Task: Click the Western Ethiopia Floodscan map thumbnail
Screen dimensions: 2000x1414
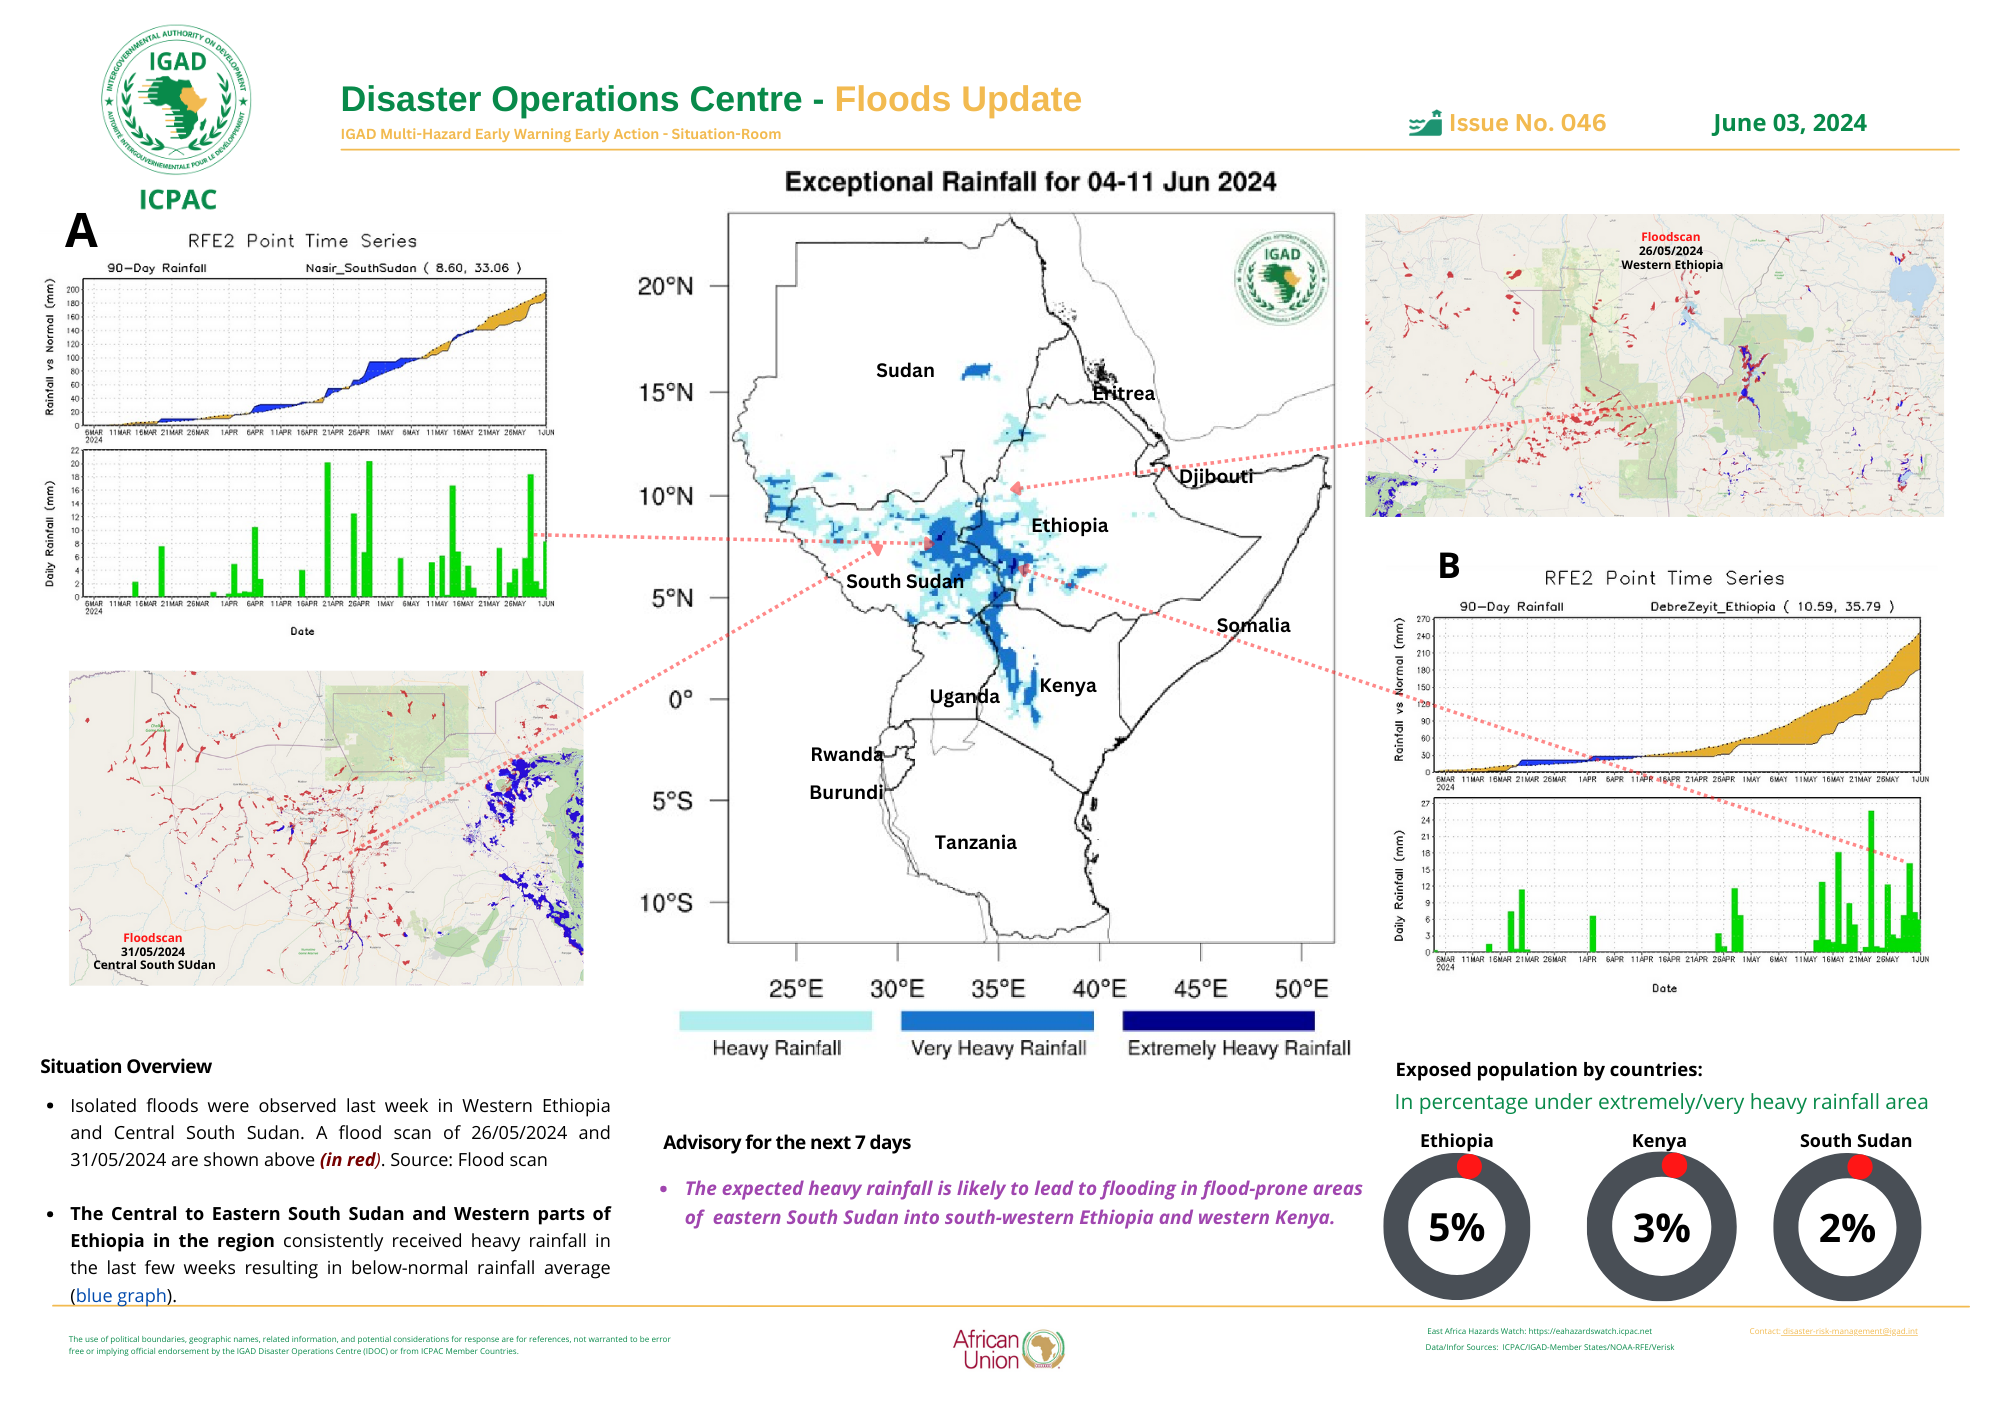Action: 1654,365
